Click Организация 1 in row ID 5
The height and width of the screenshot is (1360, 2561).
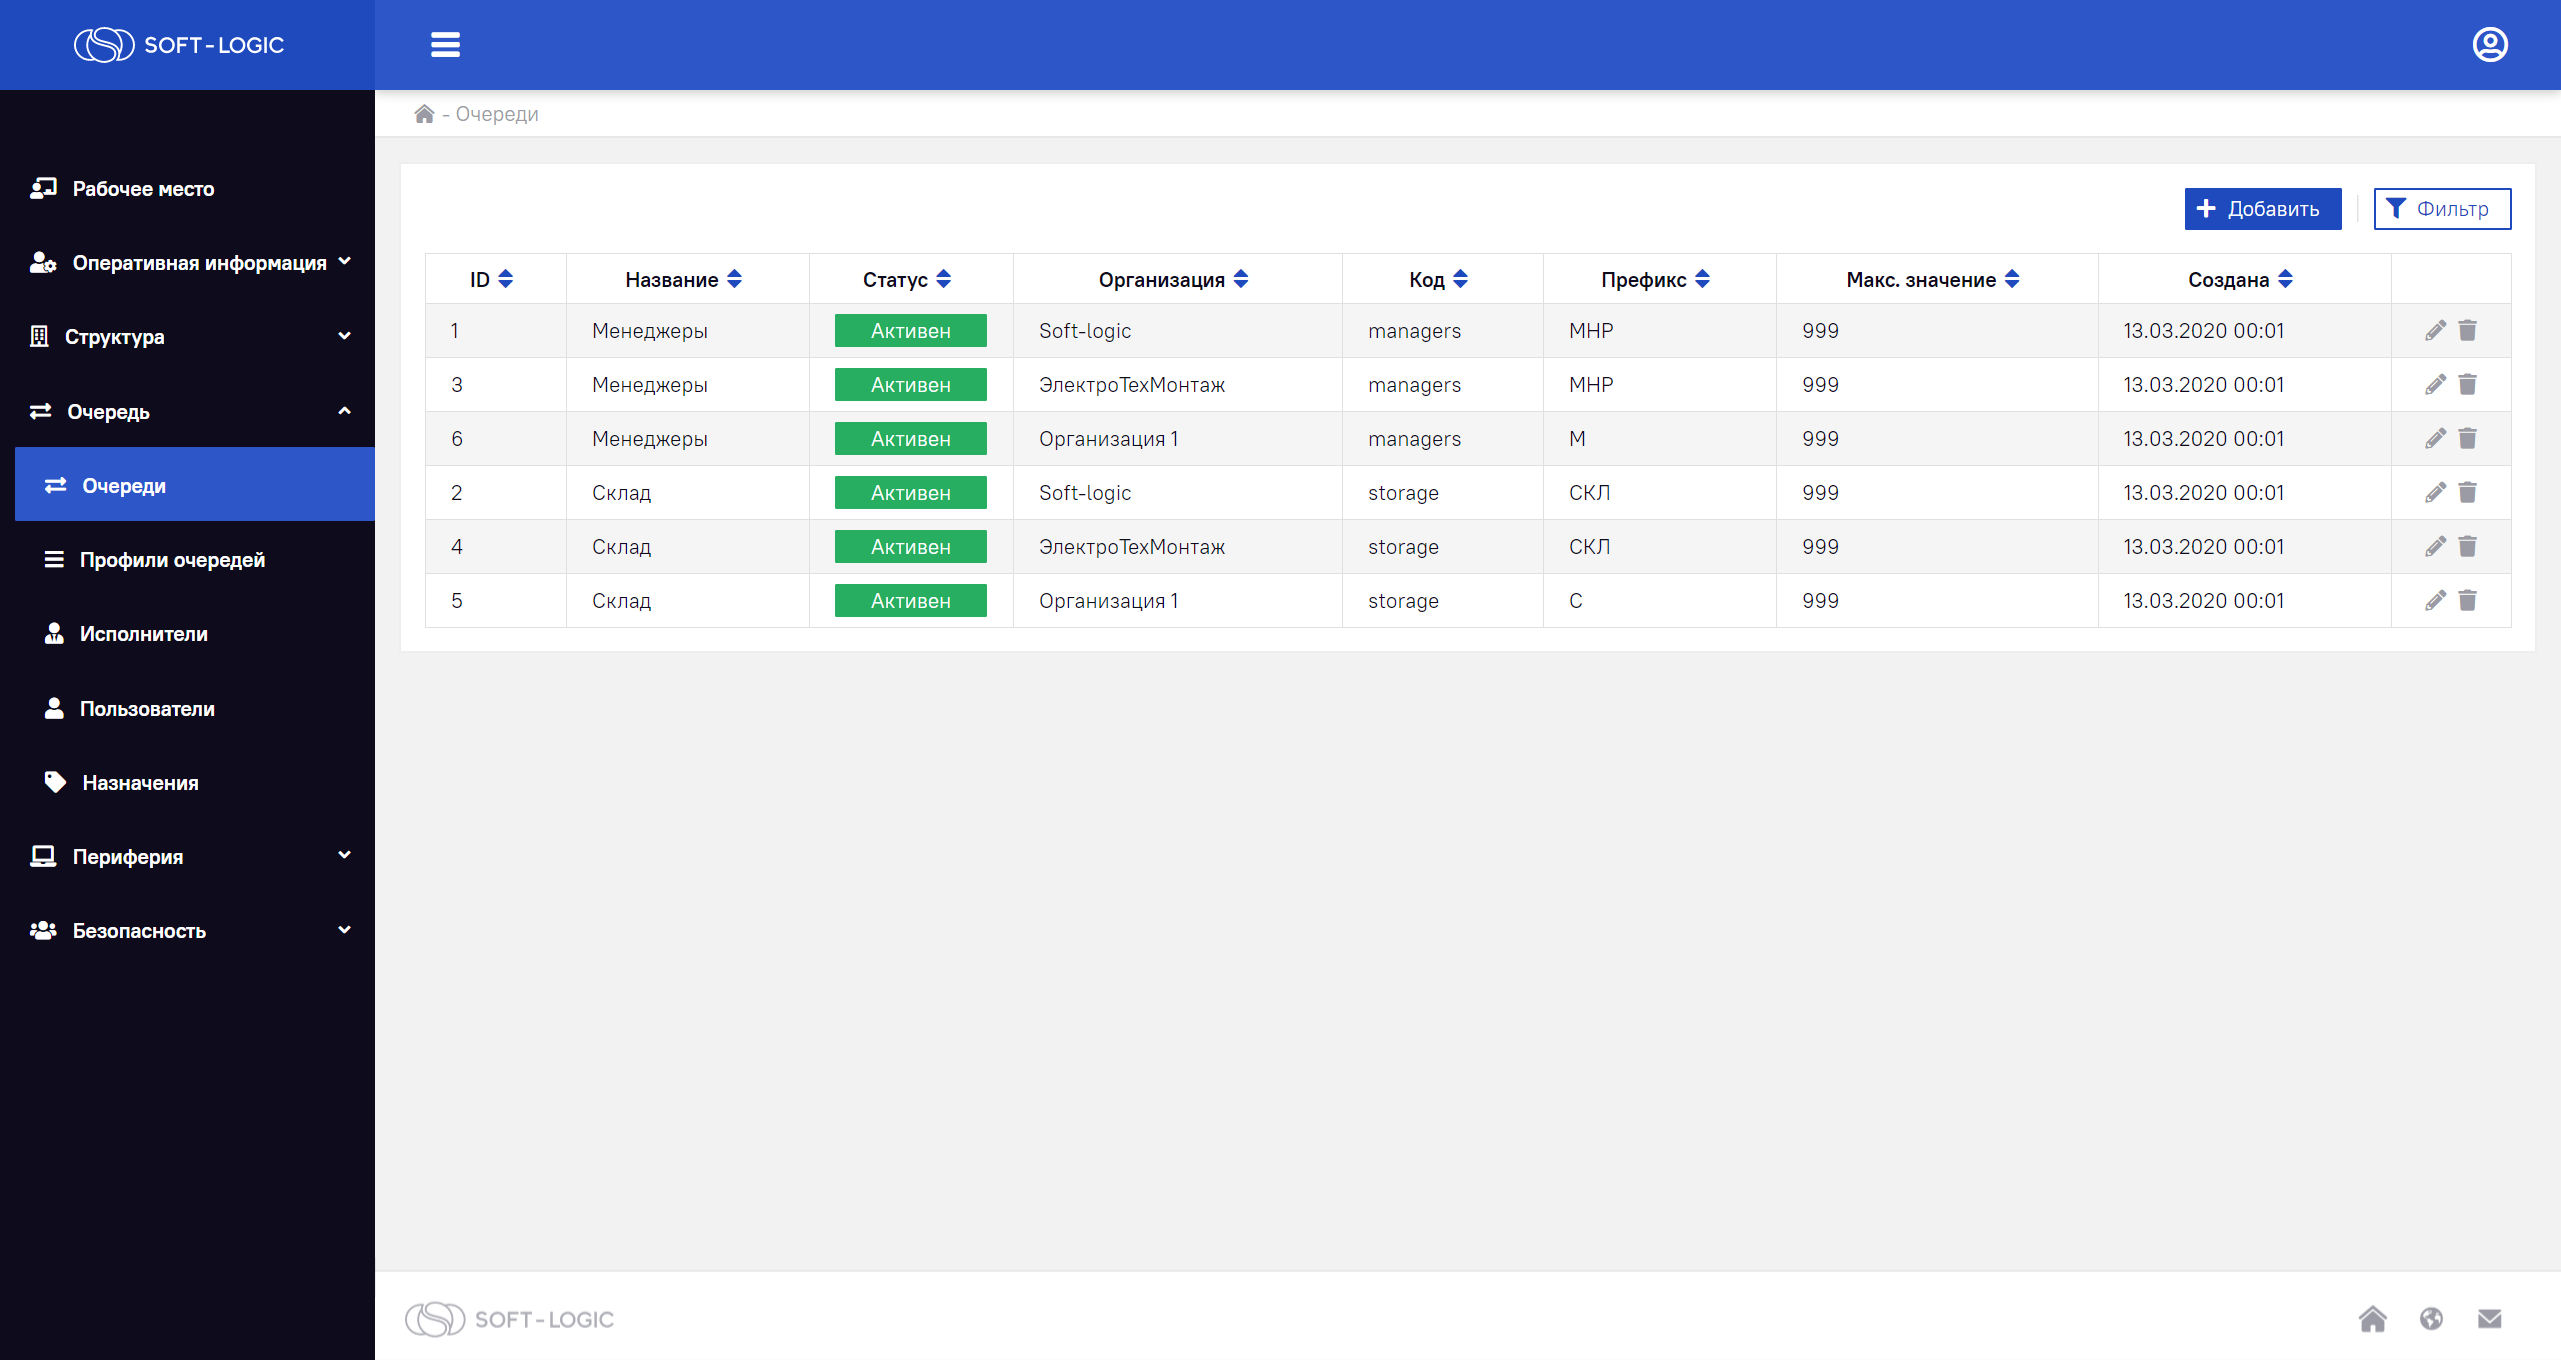click(x=1109, y=601)
